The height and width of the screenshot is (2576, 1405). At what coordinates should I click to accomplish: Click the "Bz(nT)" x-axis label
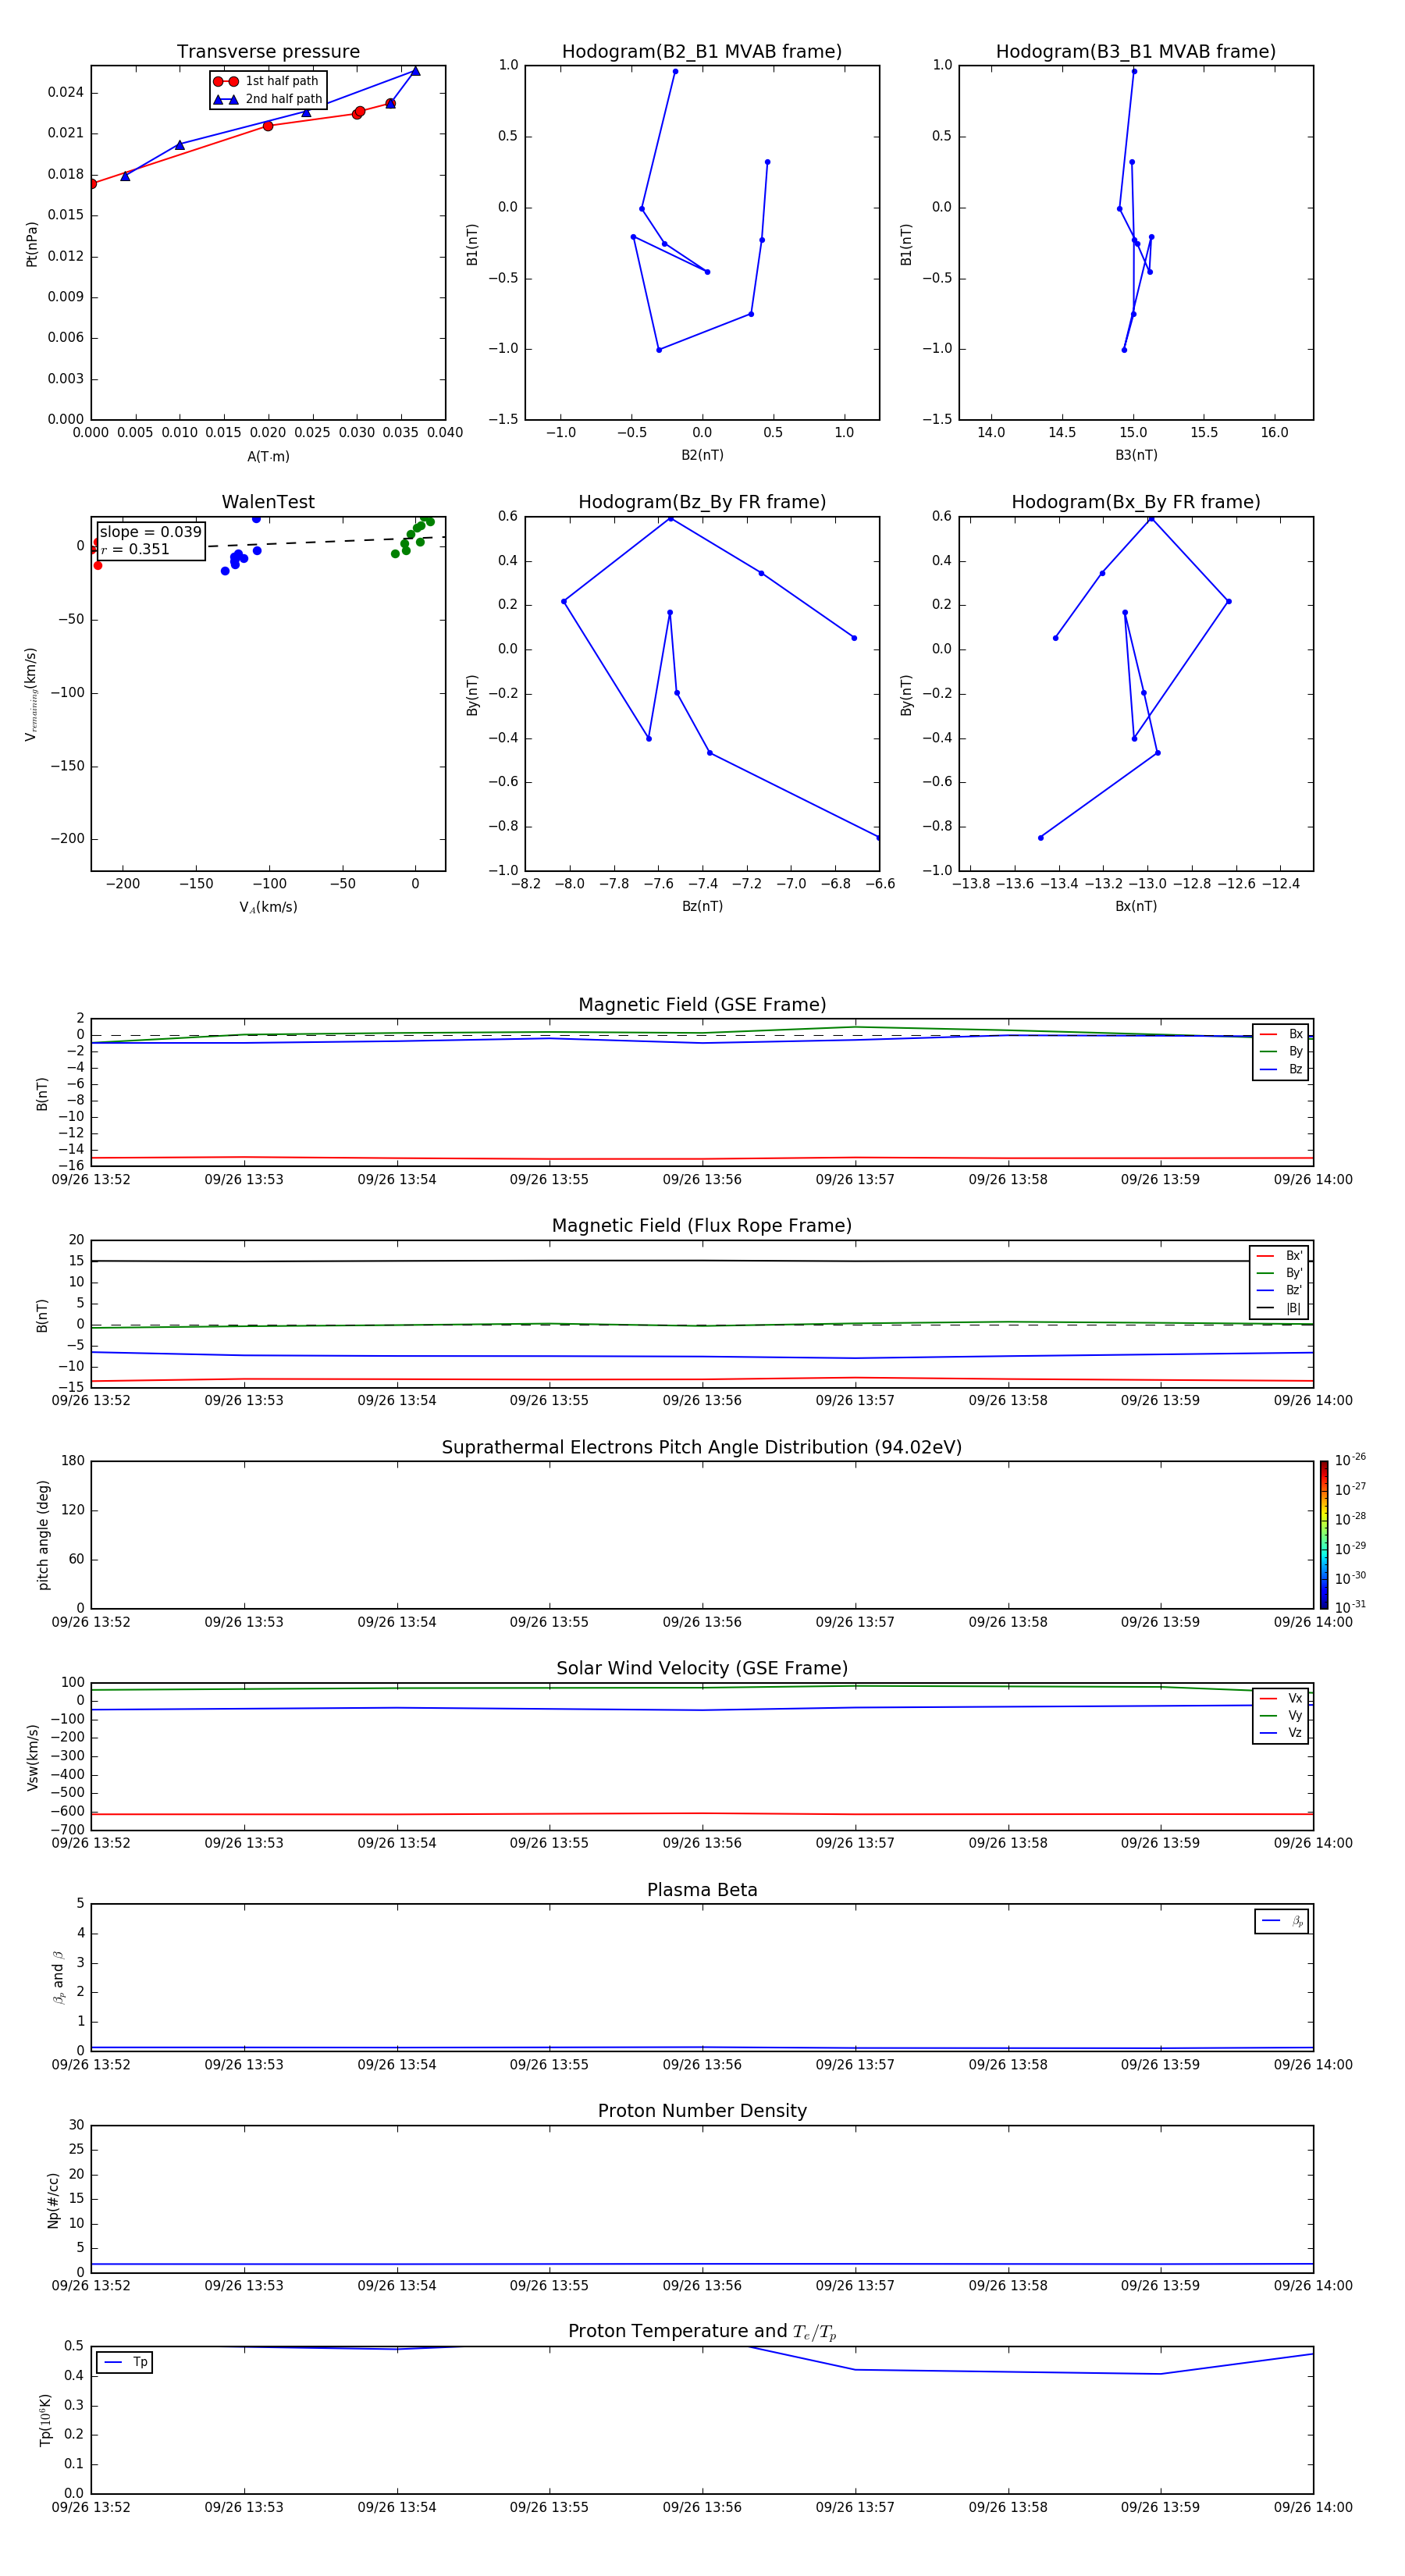click(702, 906)
